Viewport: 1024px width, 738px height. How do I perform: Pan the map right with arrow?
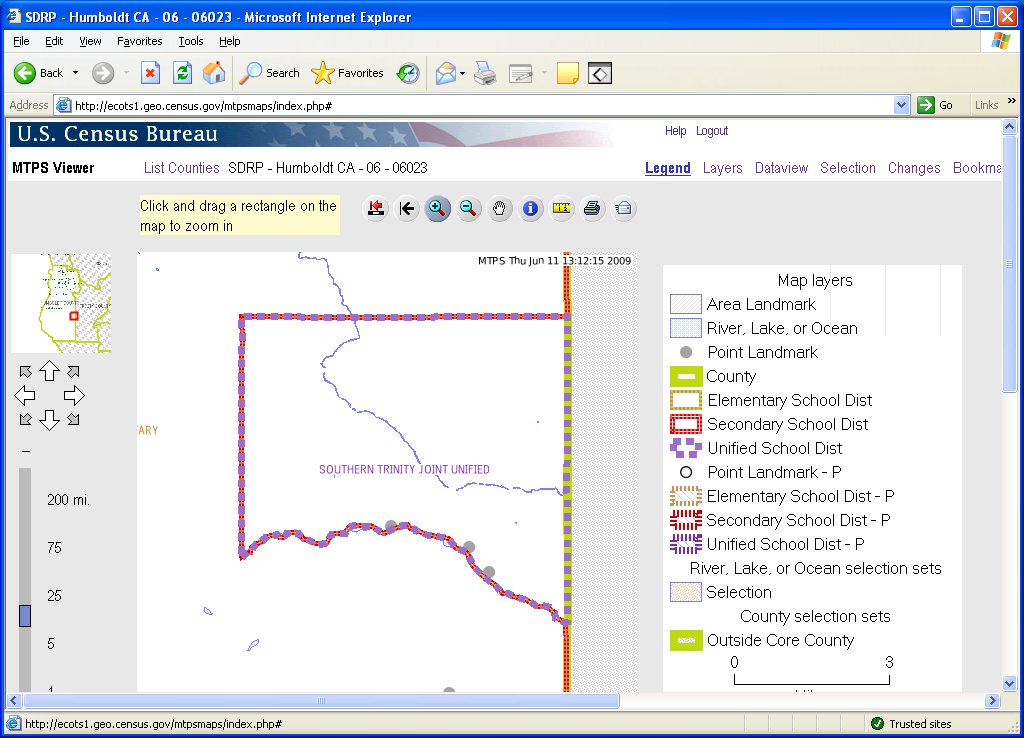pos(74,395)
